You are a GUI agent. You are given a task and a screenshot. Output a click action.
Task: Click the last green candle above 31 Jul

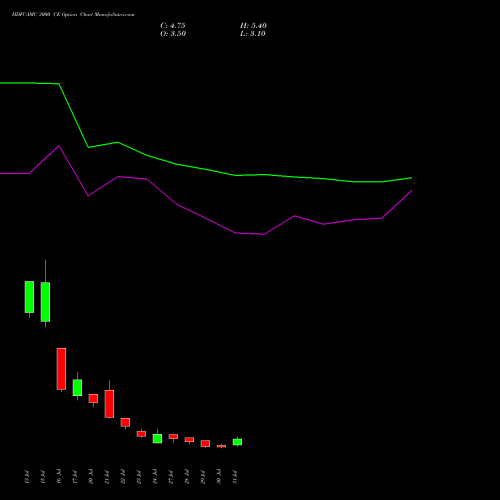click(237, 442)
